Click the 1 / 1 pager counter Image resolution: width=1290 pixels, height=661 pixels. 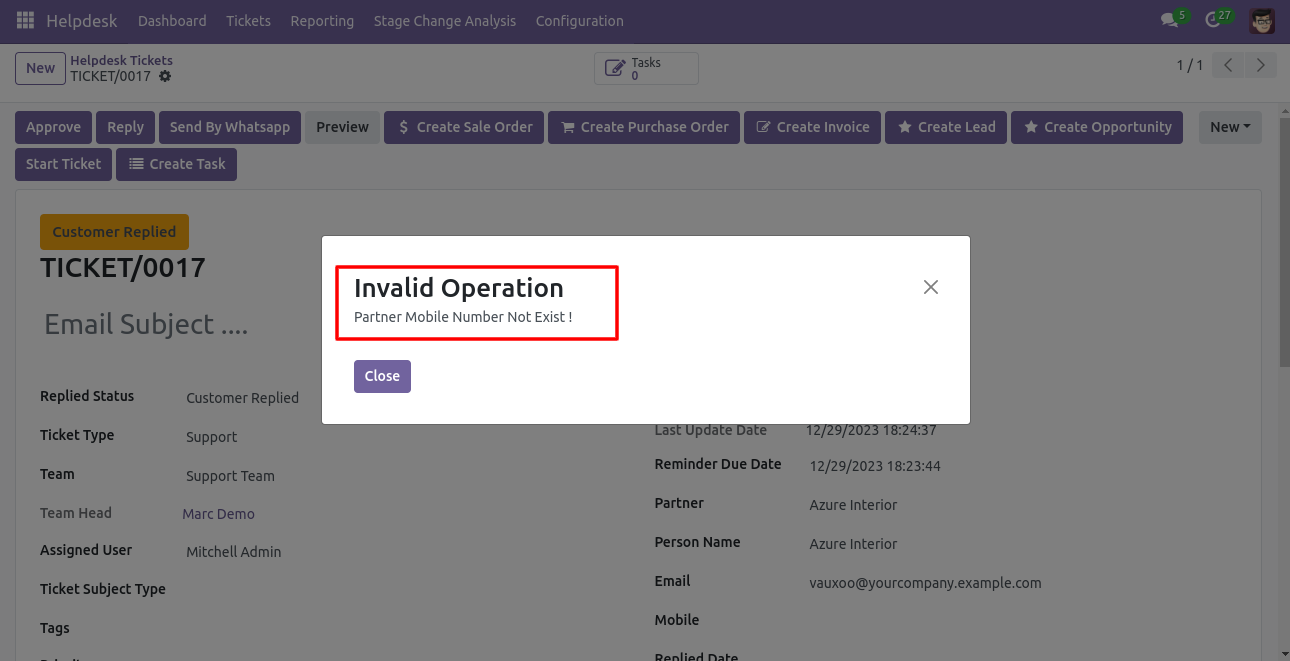(x=1190, y=65)
